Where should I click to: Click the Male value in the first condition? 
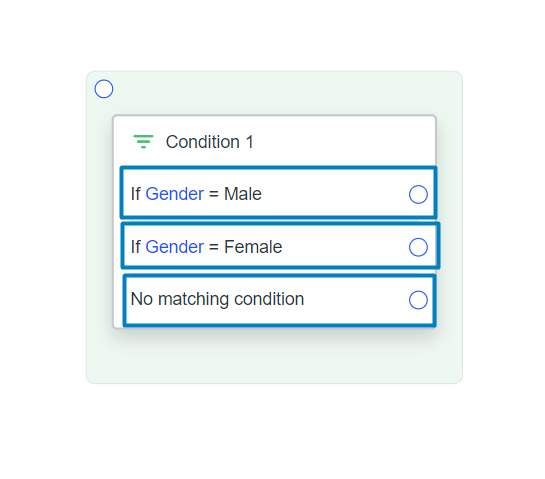(243, 194)
